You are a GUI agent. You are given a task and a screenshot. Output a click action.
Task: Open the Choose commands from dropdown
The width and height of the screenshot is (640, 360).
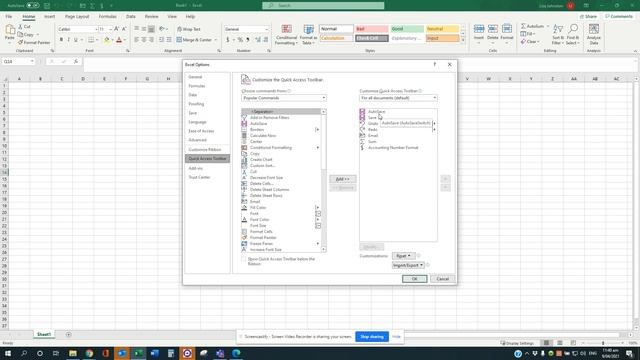[284, 98]
